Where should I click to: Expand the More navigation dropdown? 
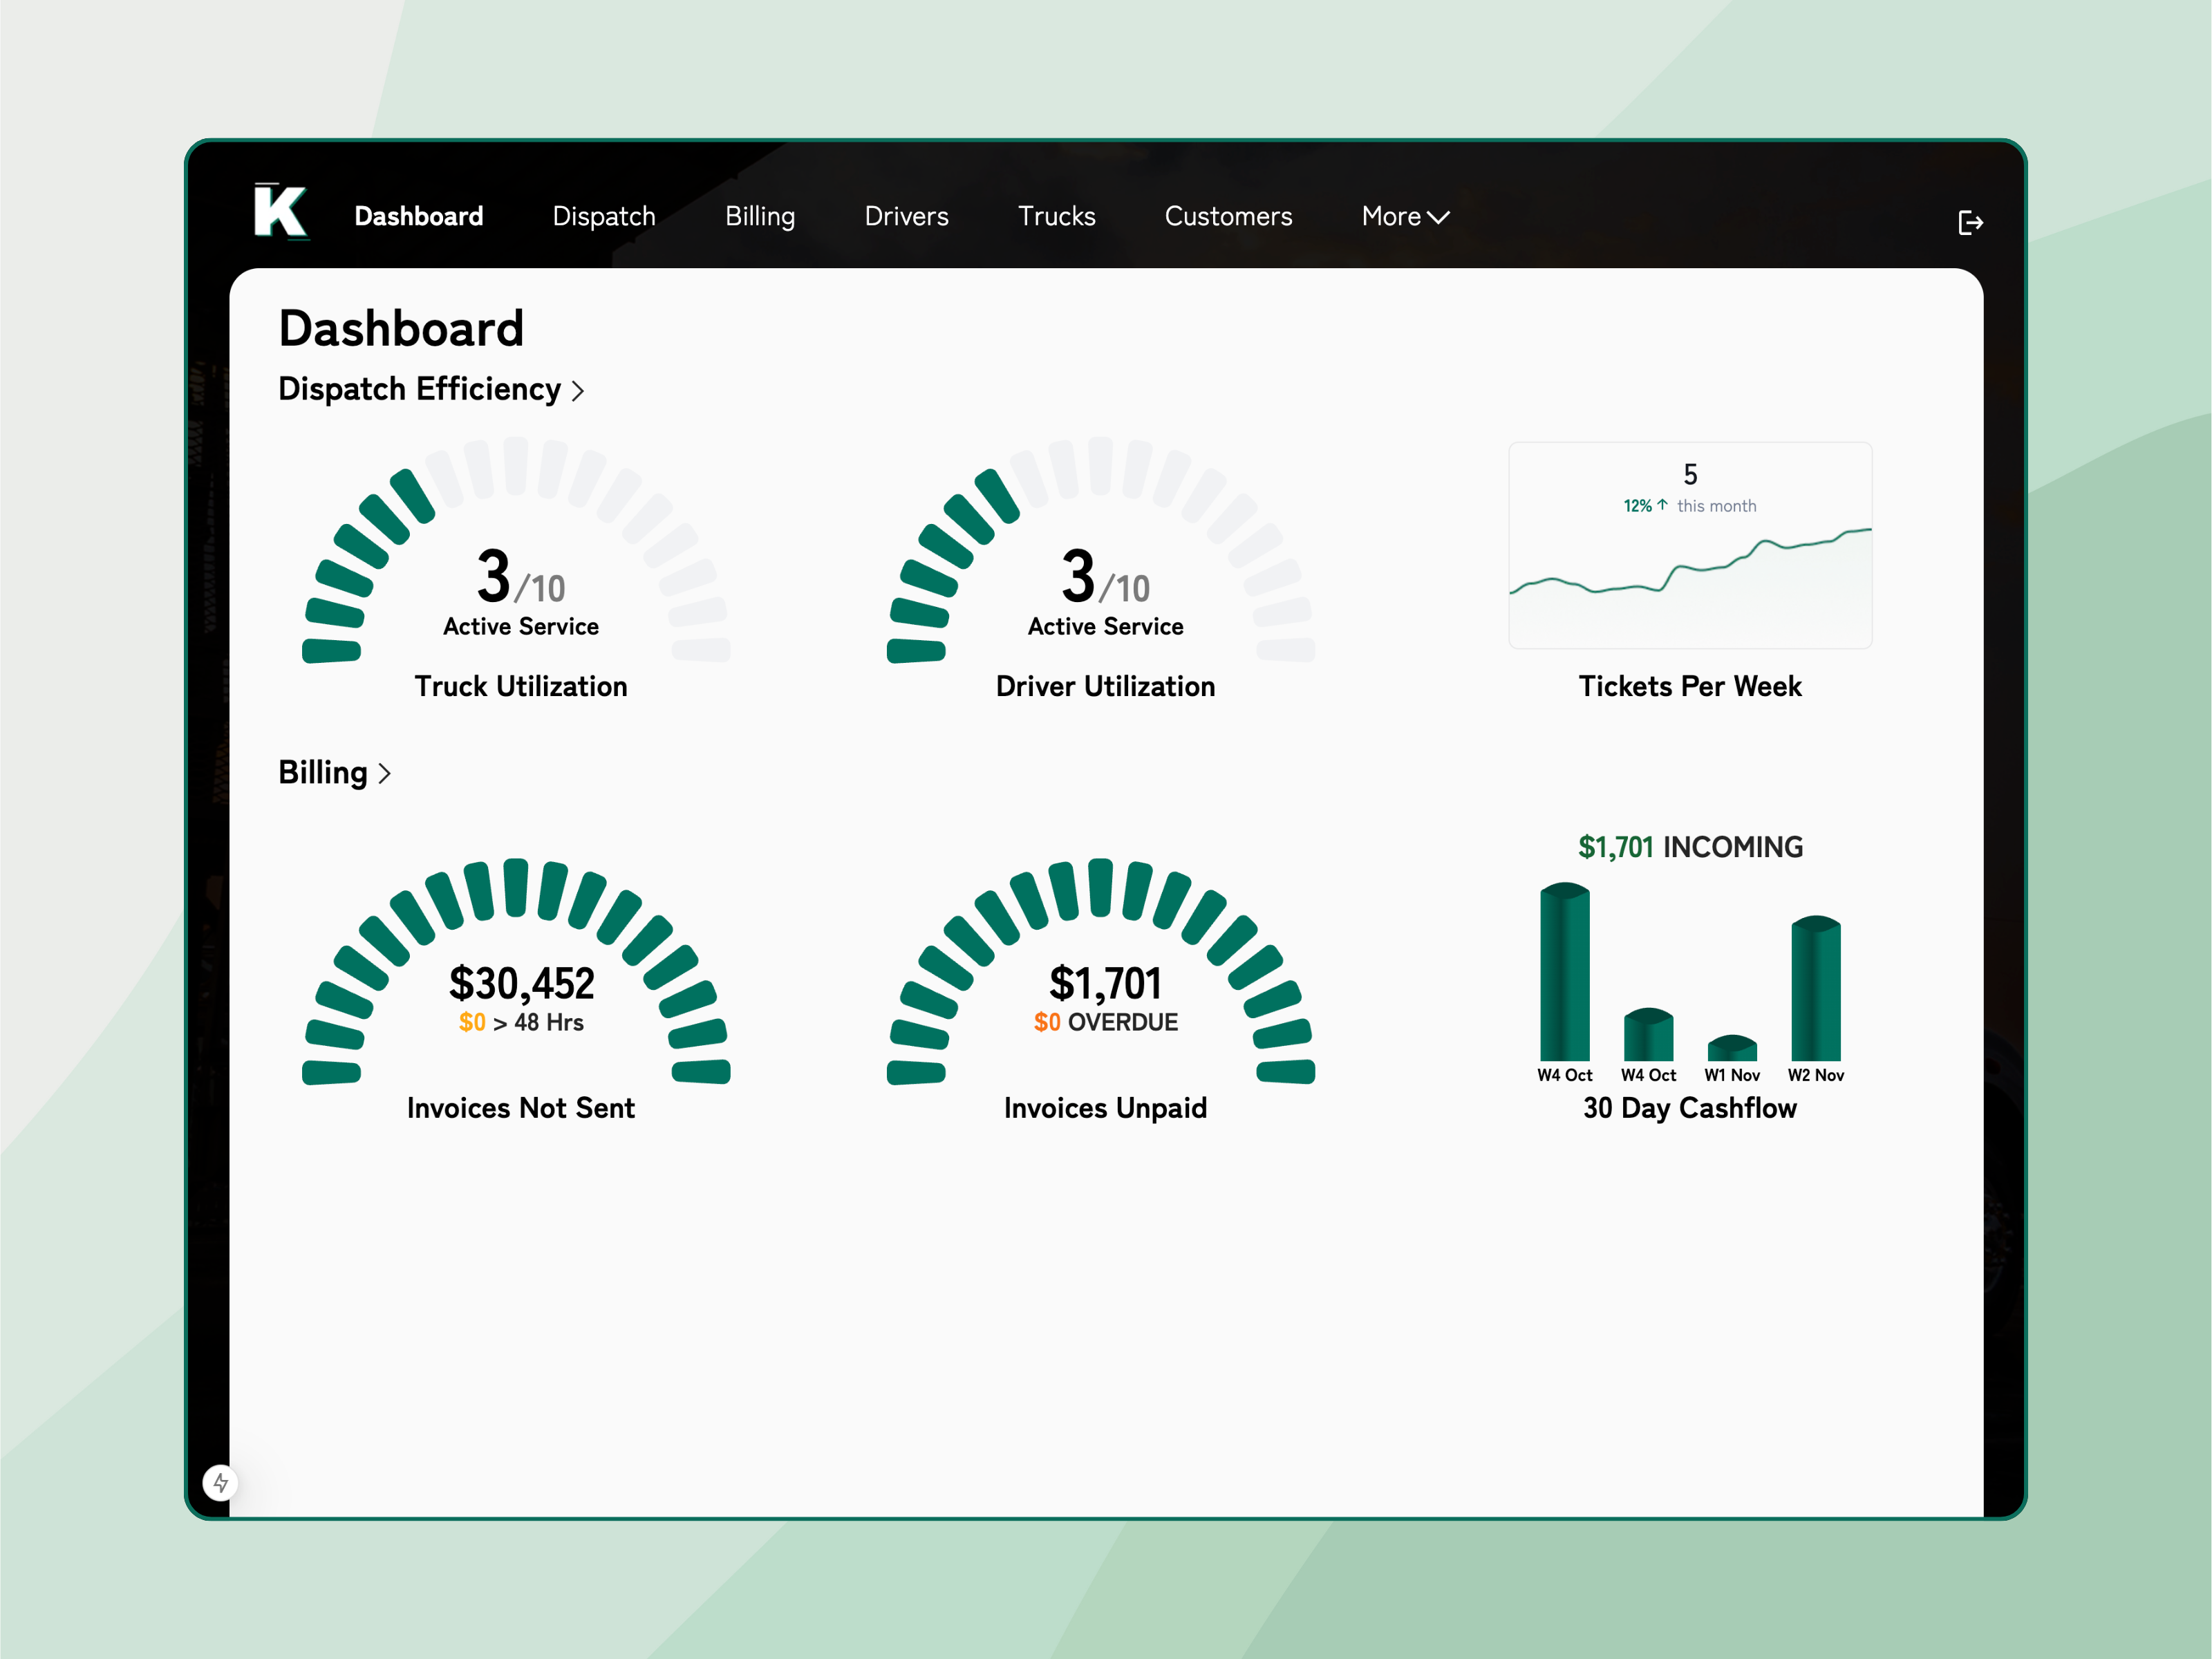click(x=1405, y=216)
